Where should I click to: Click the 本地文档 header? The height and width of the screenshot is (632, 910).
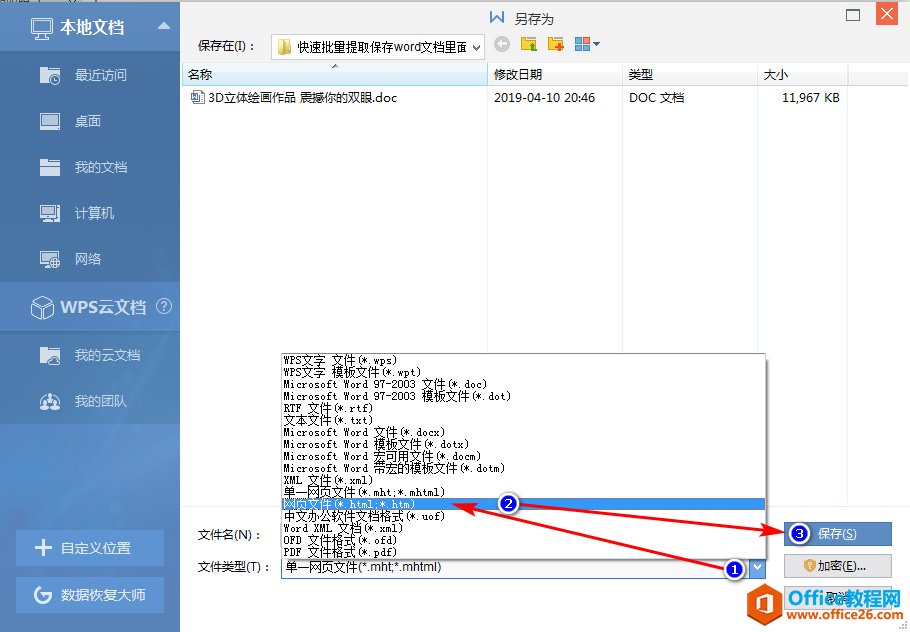pos(89,27)
